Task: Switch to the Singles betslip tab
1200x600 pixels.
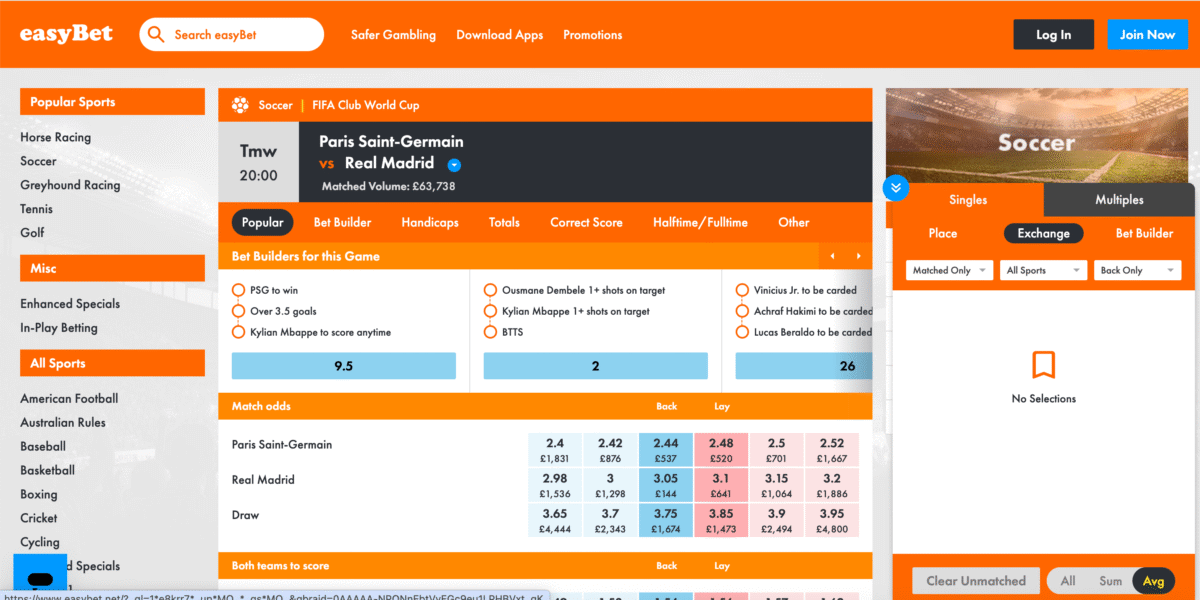Action: pos(968,200)
